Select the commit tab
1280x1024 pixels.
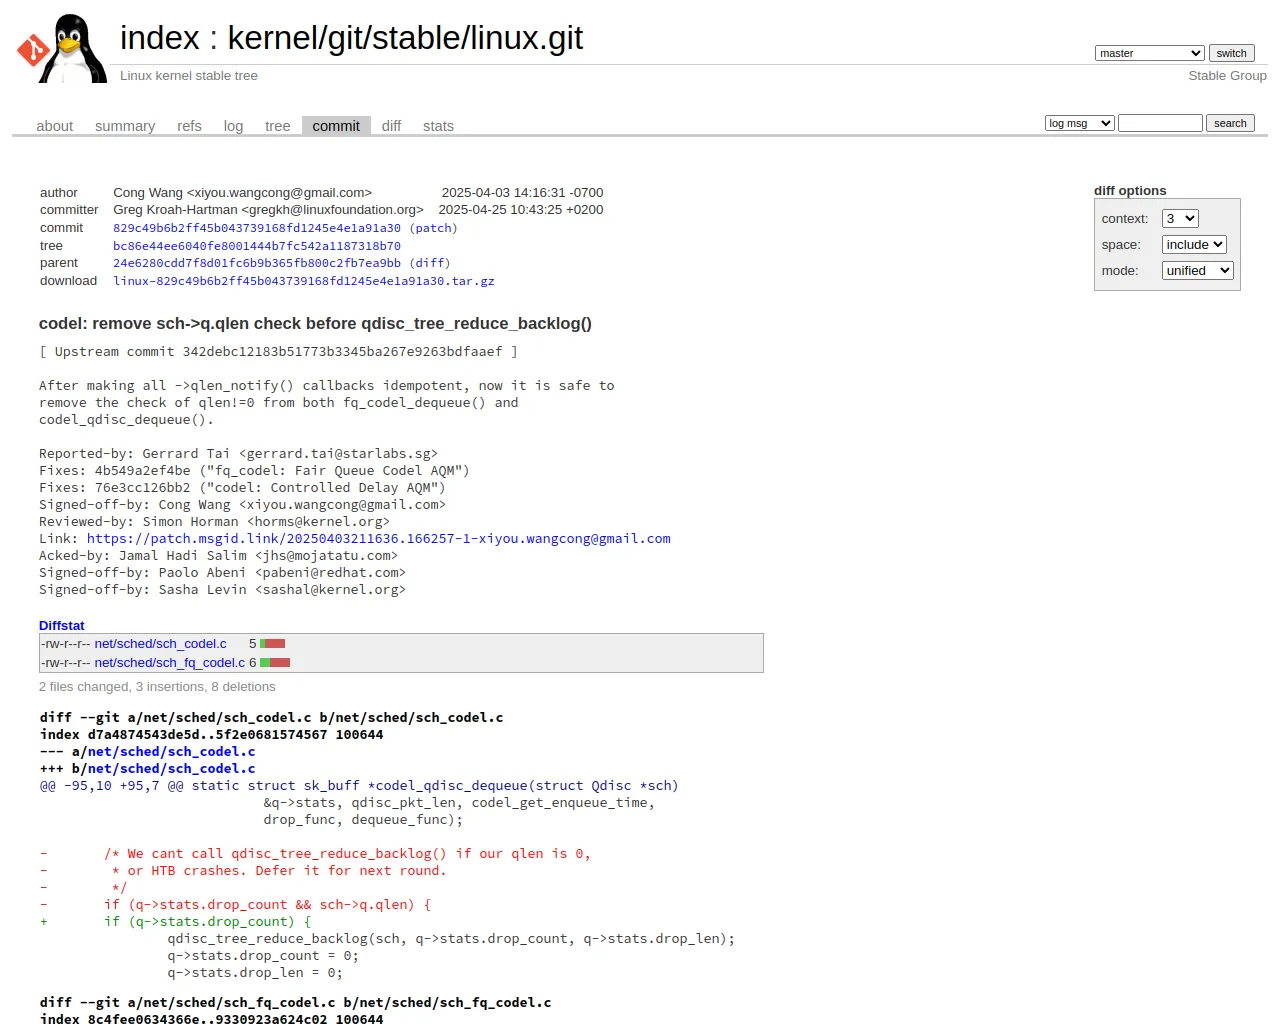336,126
